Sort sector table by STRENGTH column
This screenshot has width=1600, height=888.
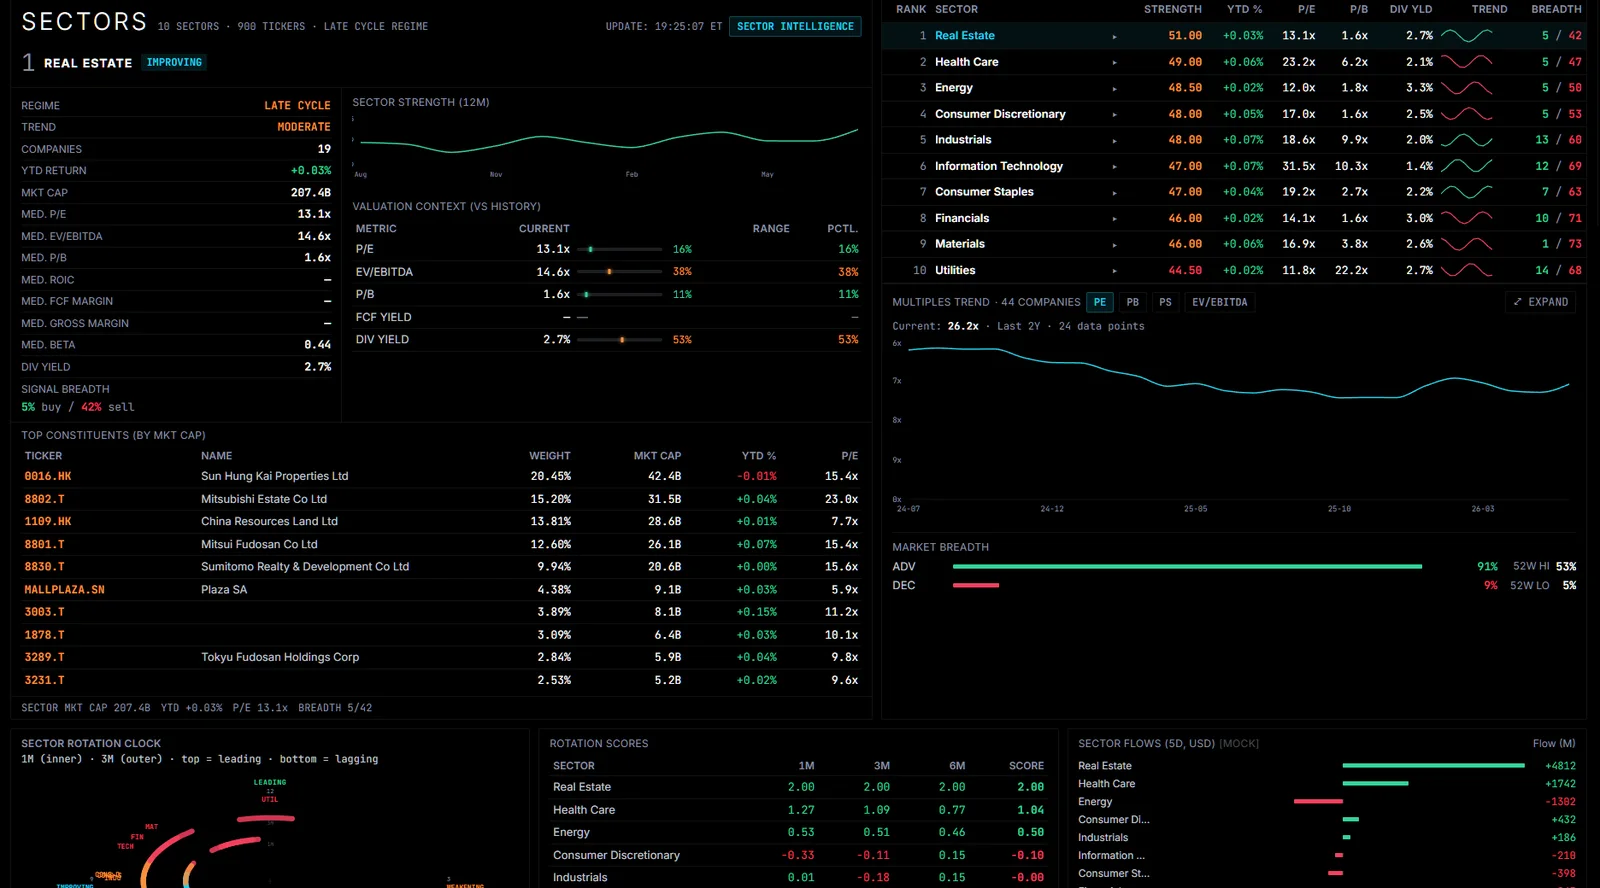1173,9
